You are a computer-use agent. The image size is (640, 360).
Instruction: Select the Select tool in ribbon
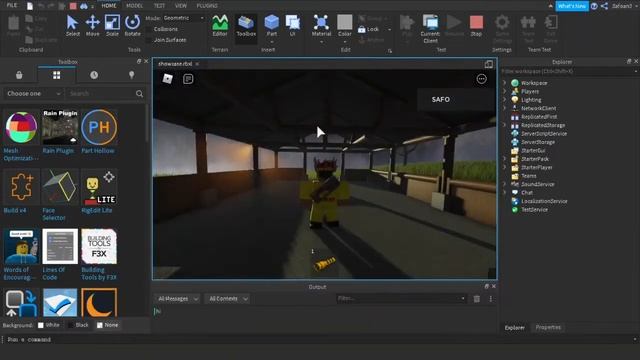(73, 25)
